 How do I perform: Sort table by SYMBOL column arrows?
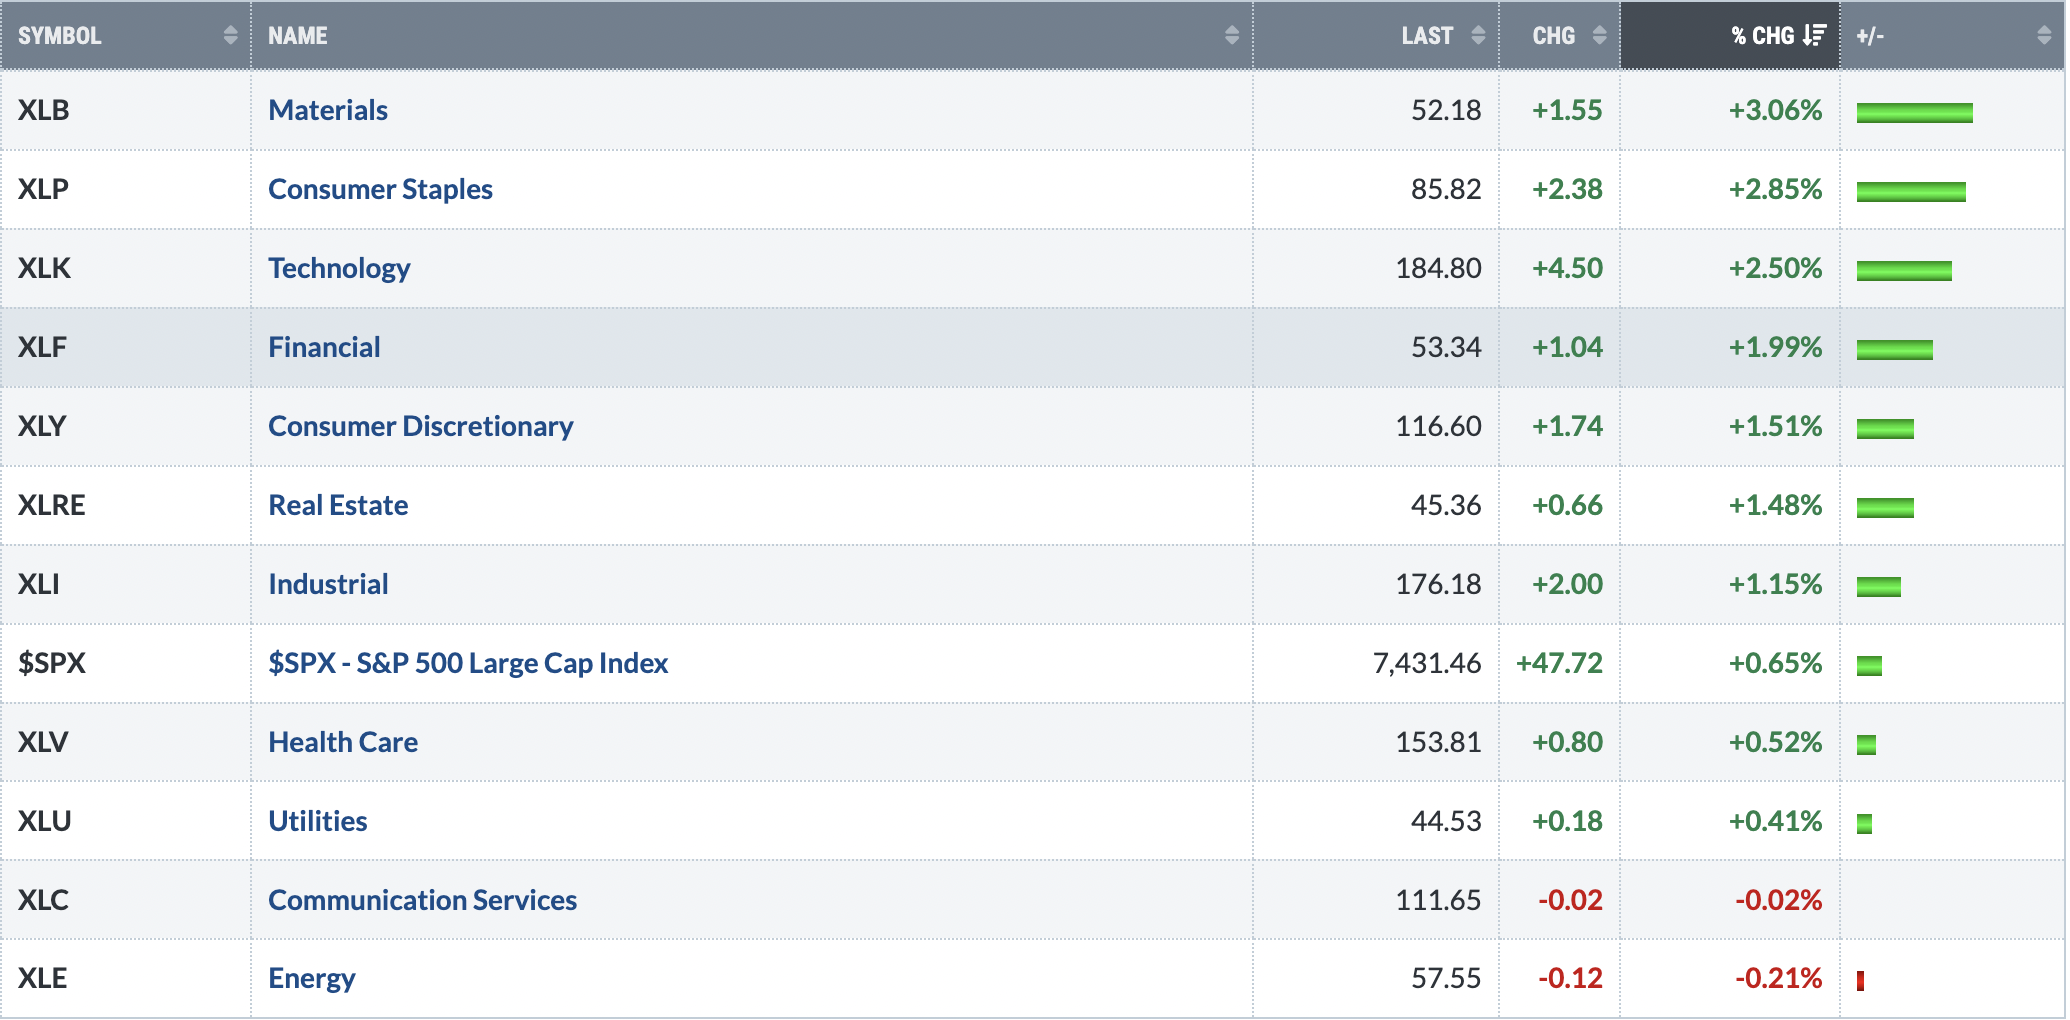231,36
